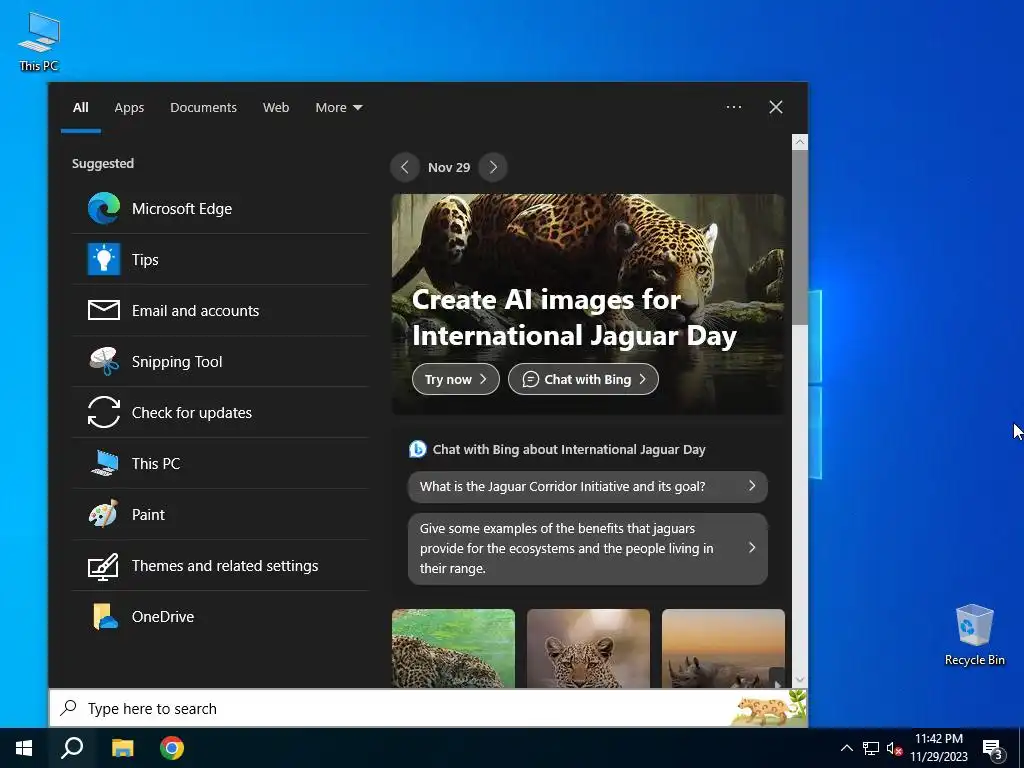Select the This PC desktop icon
The height and width of the screenshot is (768, 1024).
(39, 41)
